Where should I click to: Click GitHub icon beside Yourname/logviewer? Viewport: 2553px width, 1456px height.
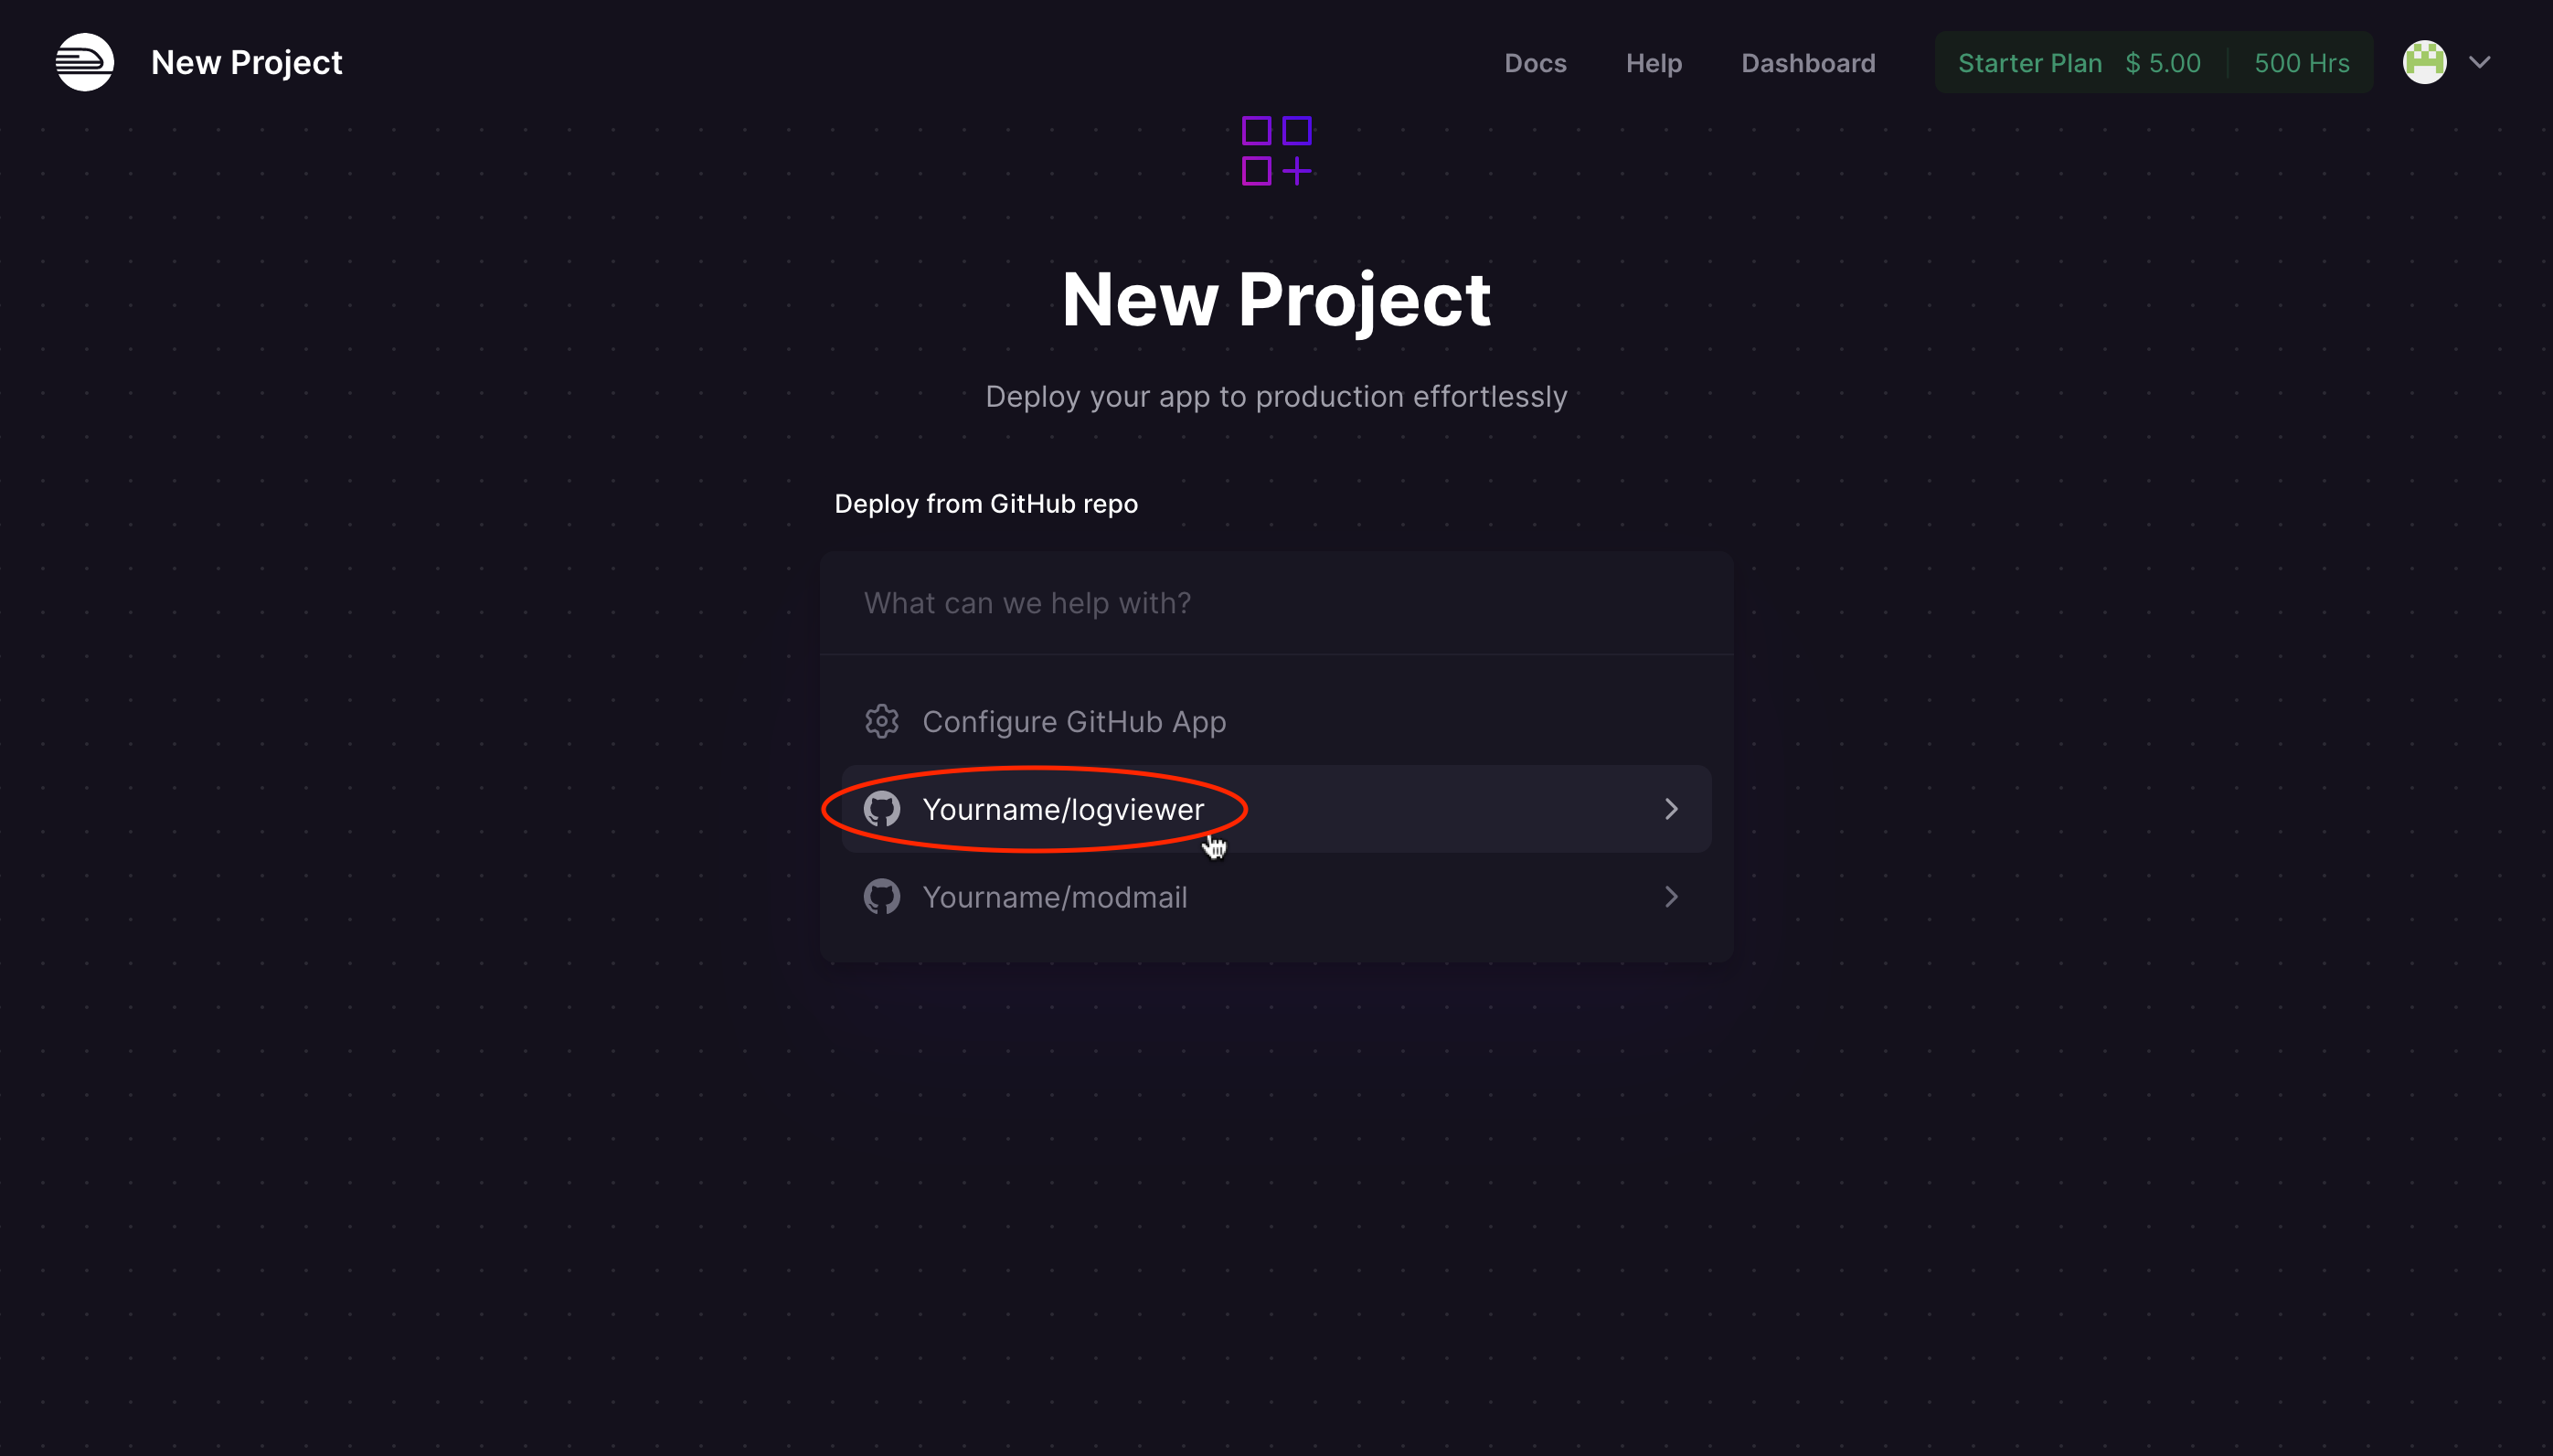tap(881, 809)
